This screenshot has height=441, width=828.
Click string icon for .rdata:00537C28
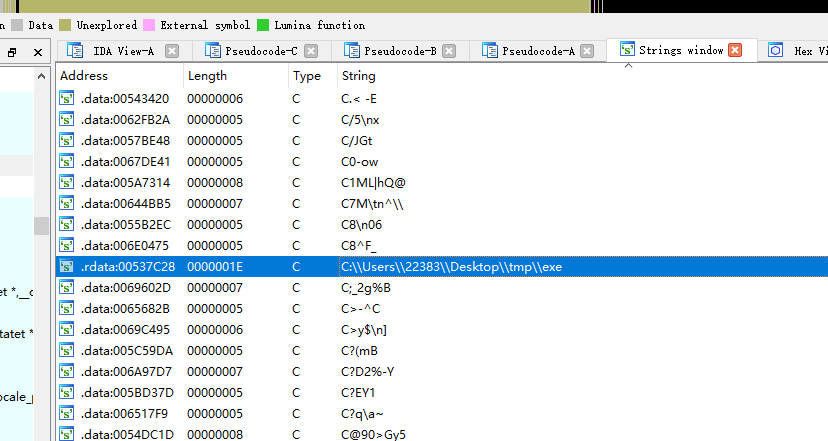click(x=67, y=267)
